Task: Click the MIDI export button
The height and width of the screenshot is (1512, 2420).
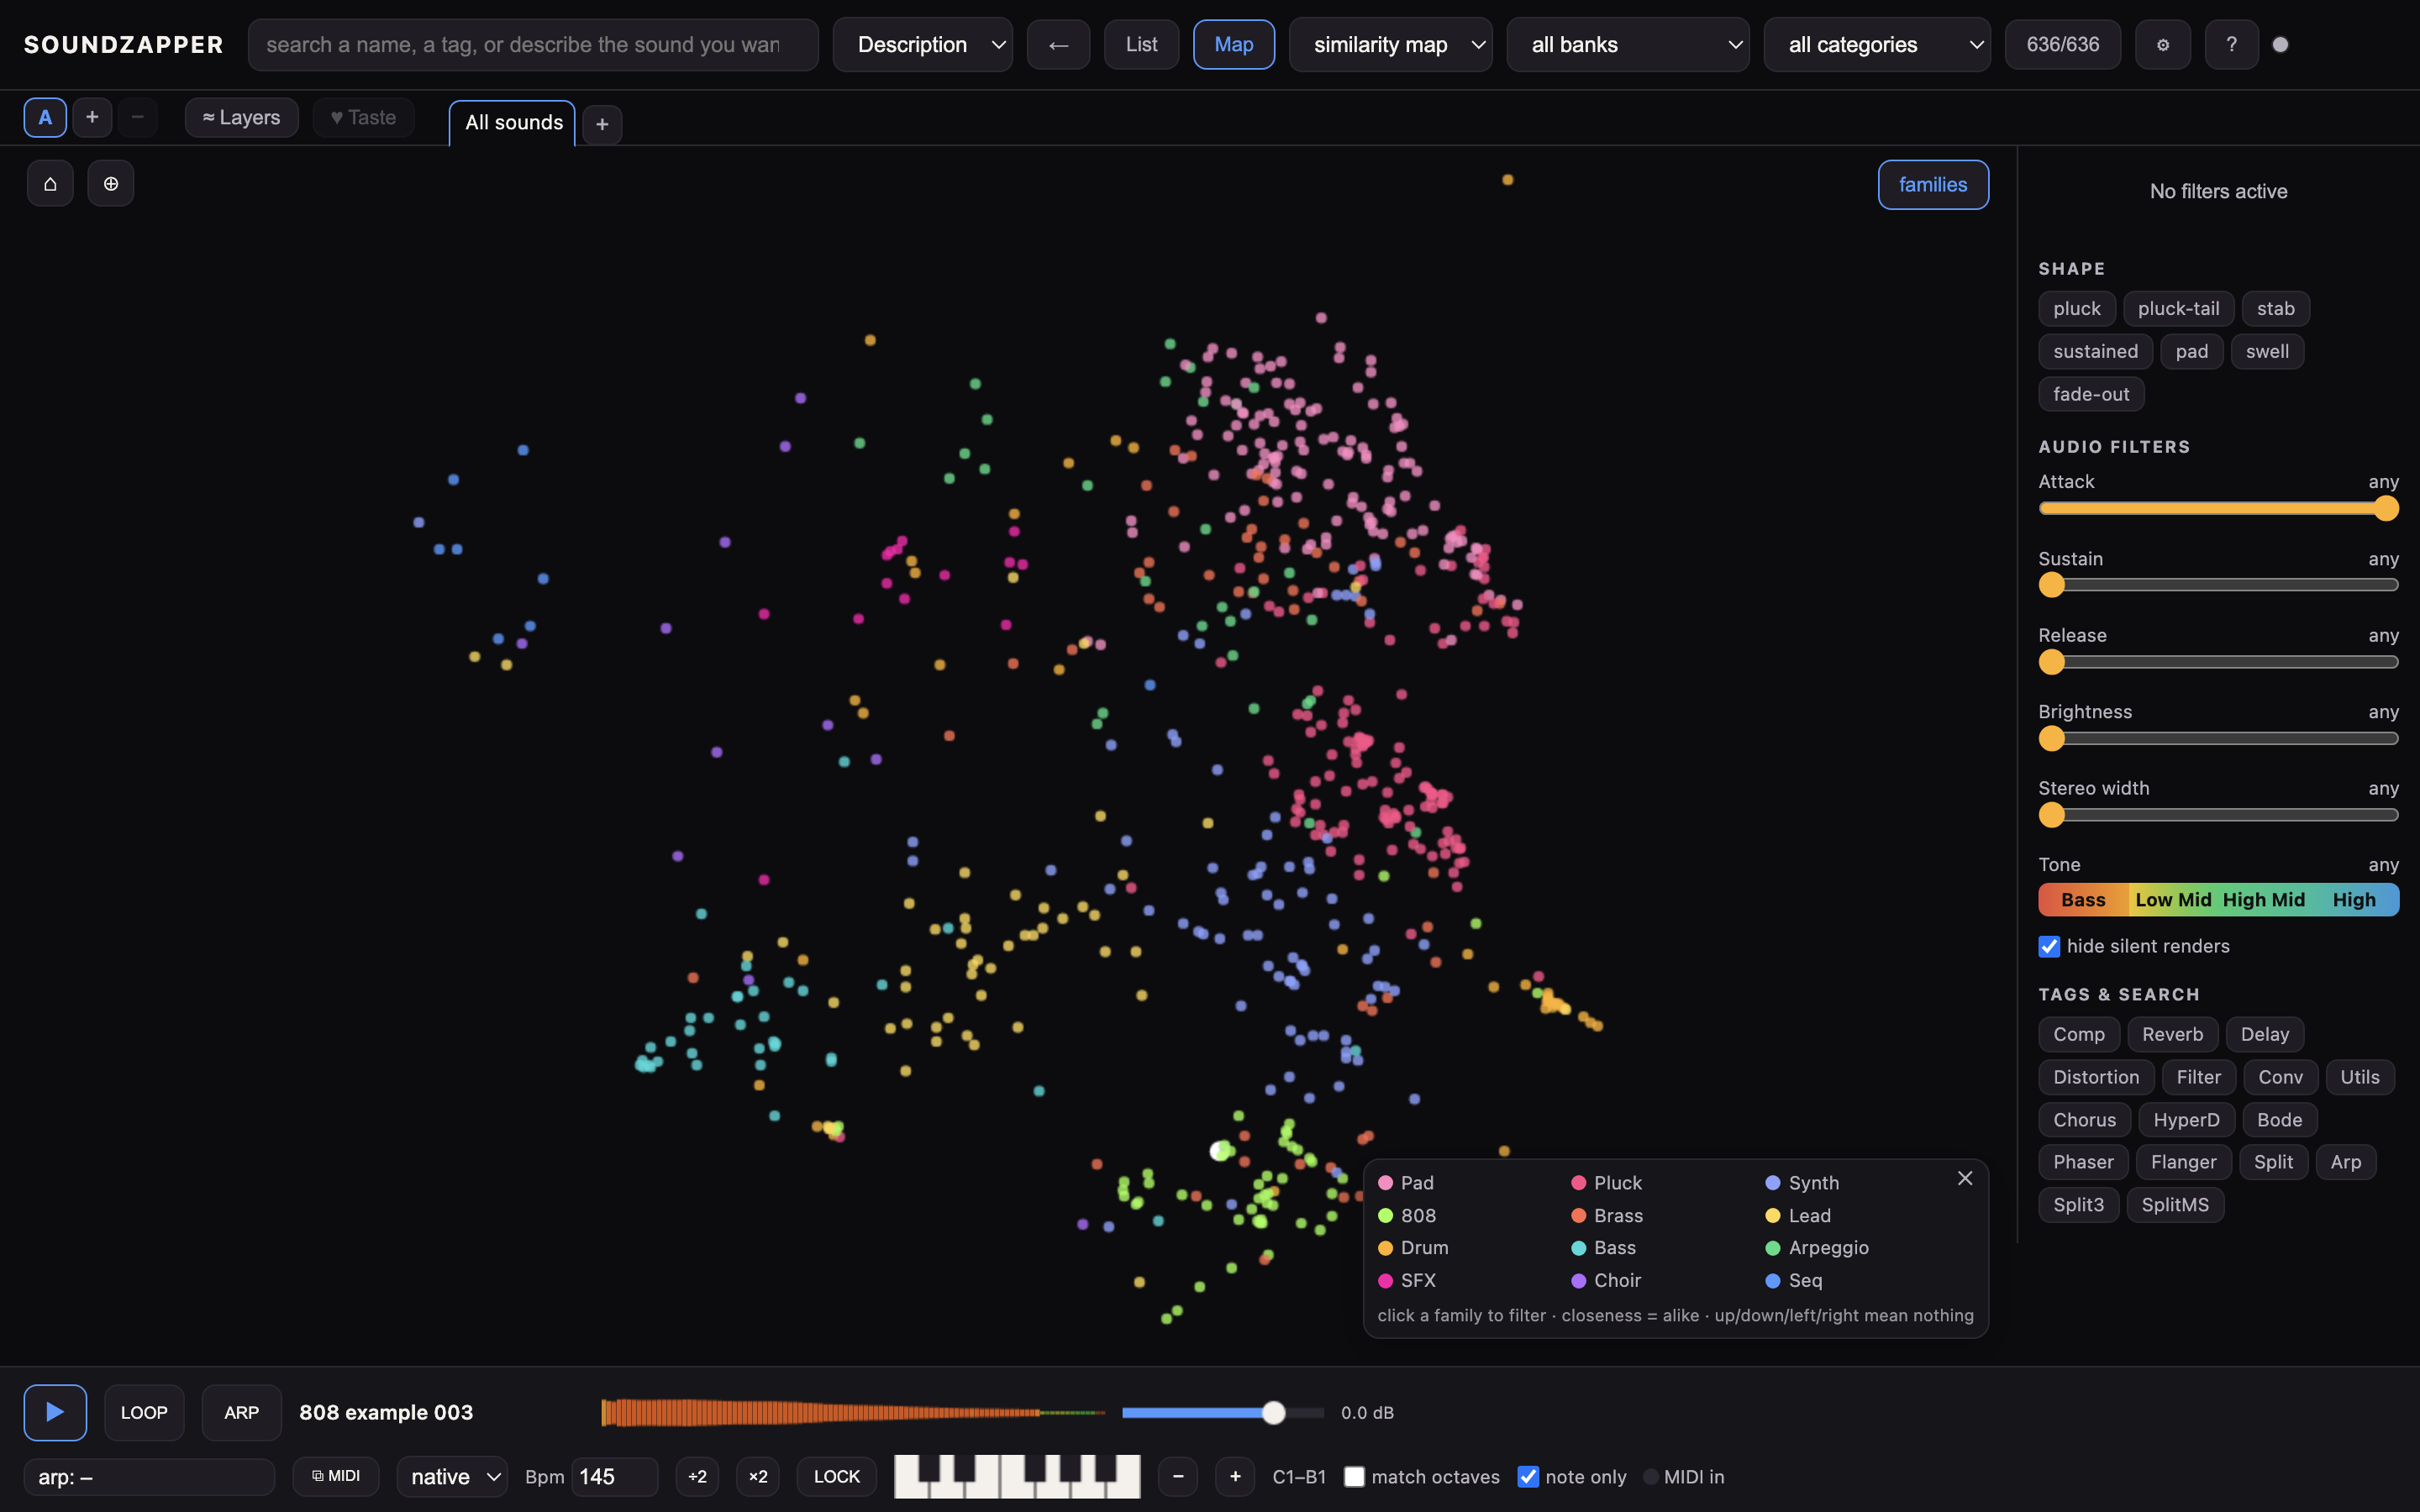Action: pos(336,1476)
